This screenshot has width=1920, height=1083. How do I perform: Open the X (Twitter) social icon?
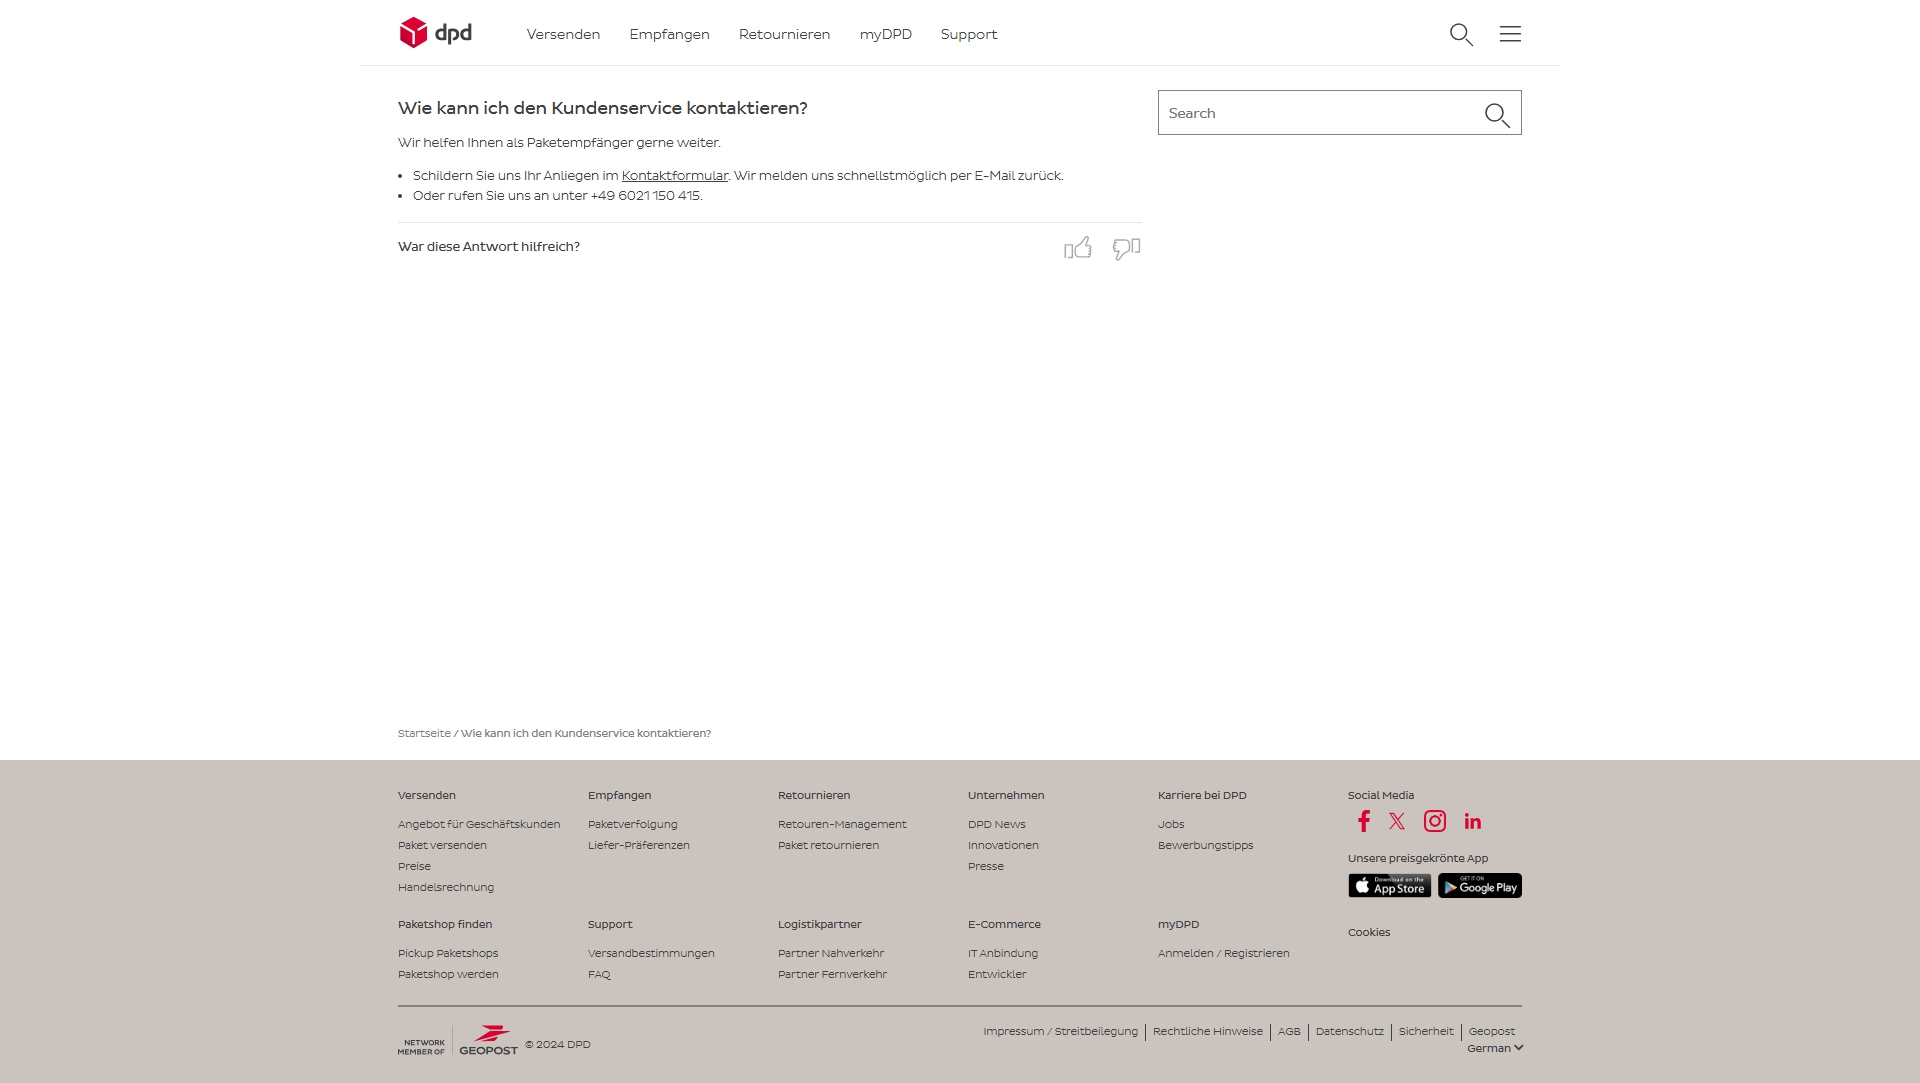pos(1397,821)
